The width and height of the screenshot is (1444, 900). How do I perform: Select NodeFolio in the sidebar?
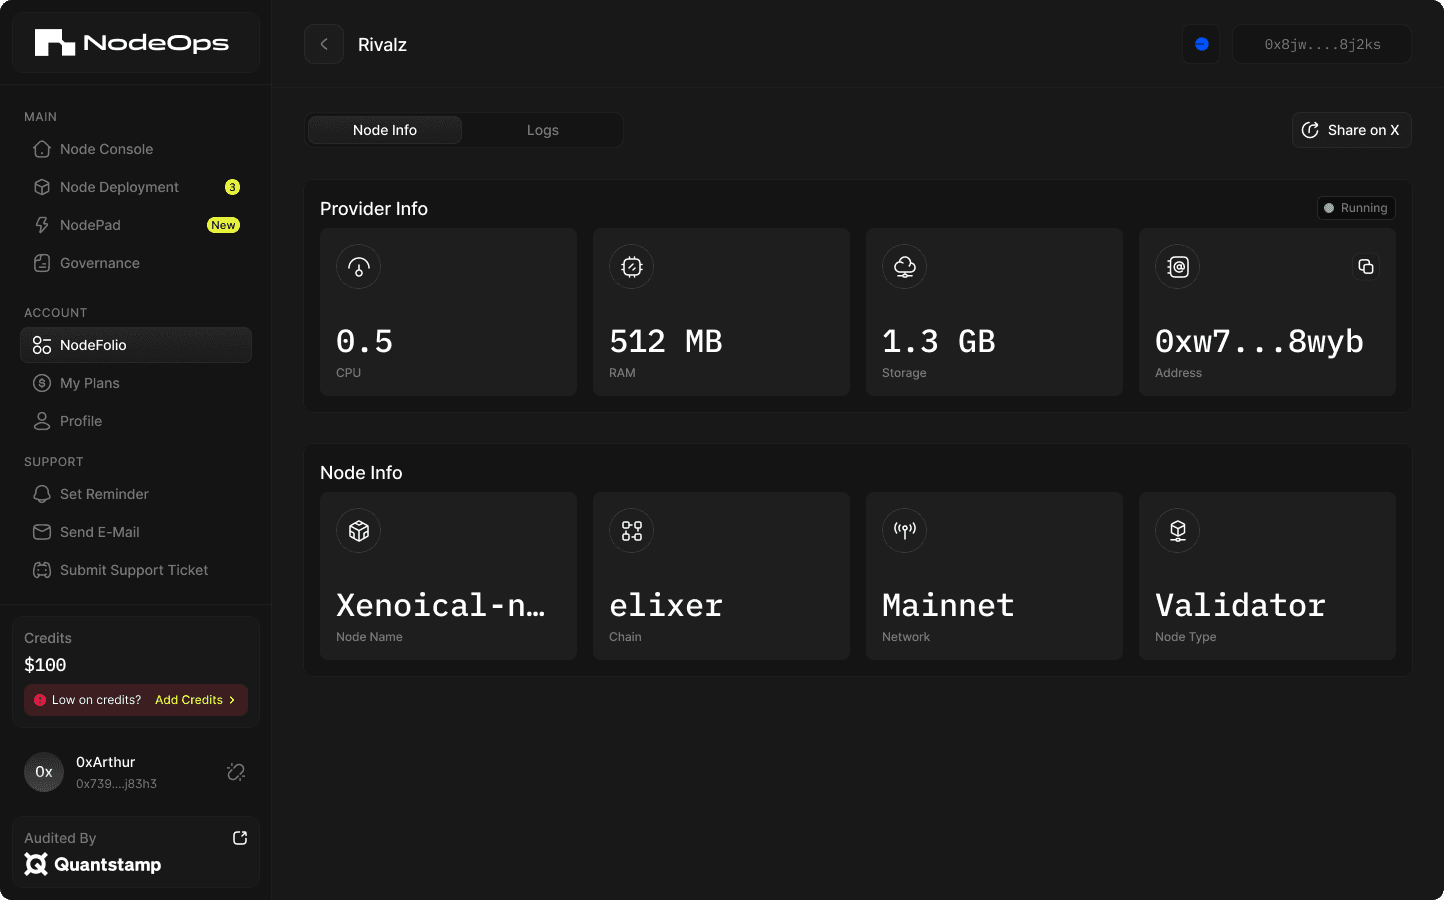point(136,345)
